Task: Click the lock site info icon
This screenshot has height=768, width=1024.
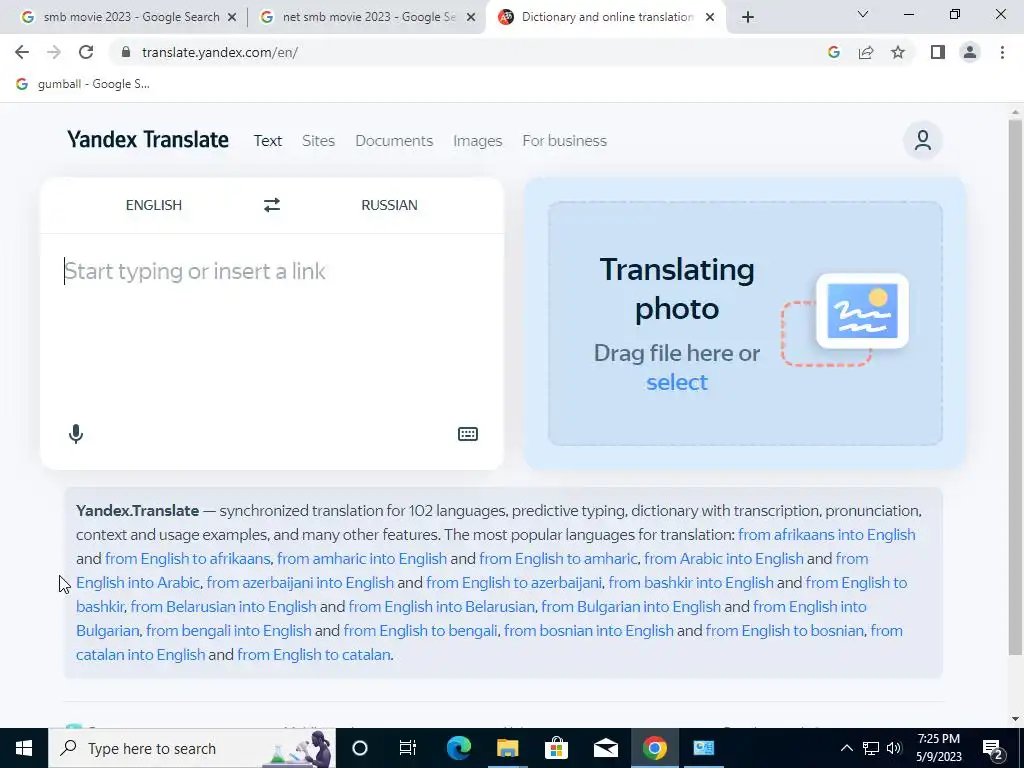Action: (126, 52)
